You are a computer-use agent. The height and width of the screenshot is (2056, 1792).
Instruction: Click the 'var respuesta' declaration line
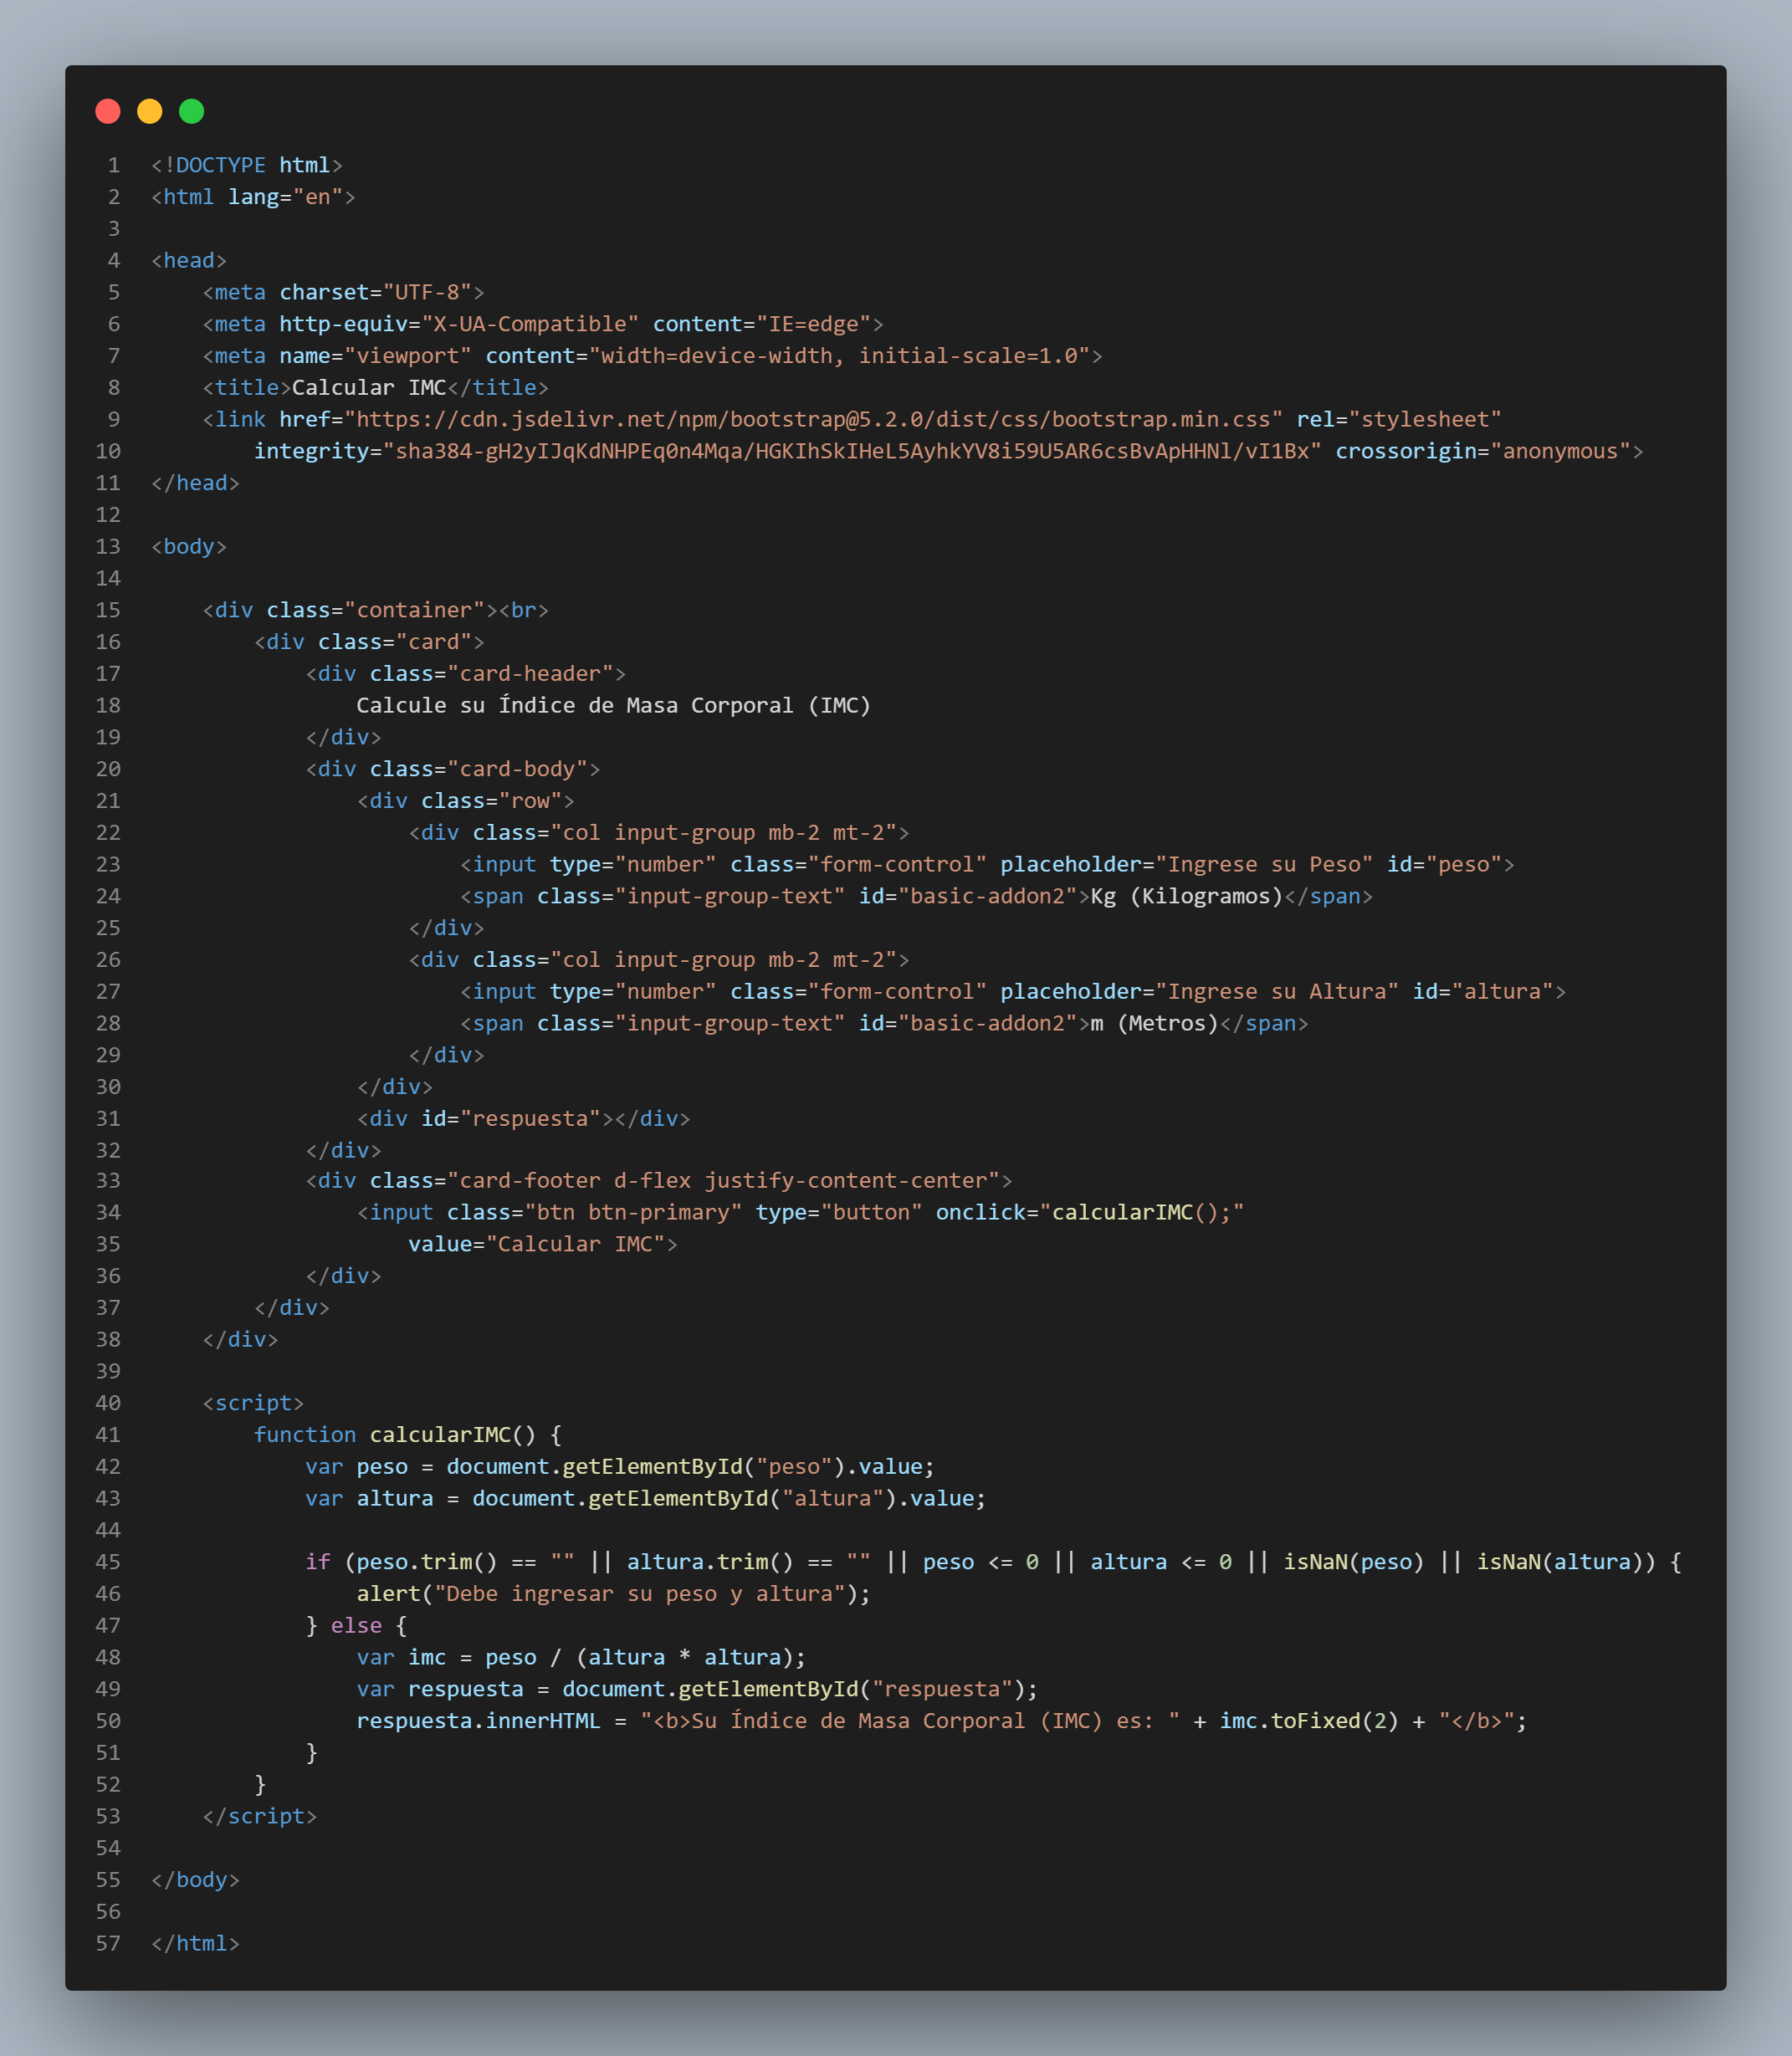pos(698,1690)
